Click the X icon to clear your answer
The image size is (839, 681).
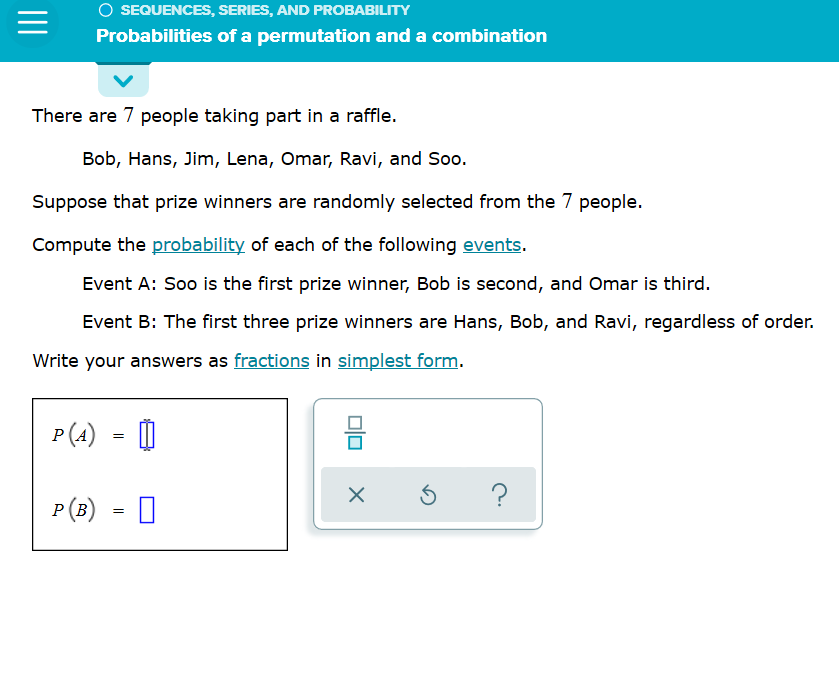tap(357, 494)
